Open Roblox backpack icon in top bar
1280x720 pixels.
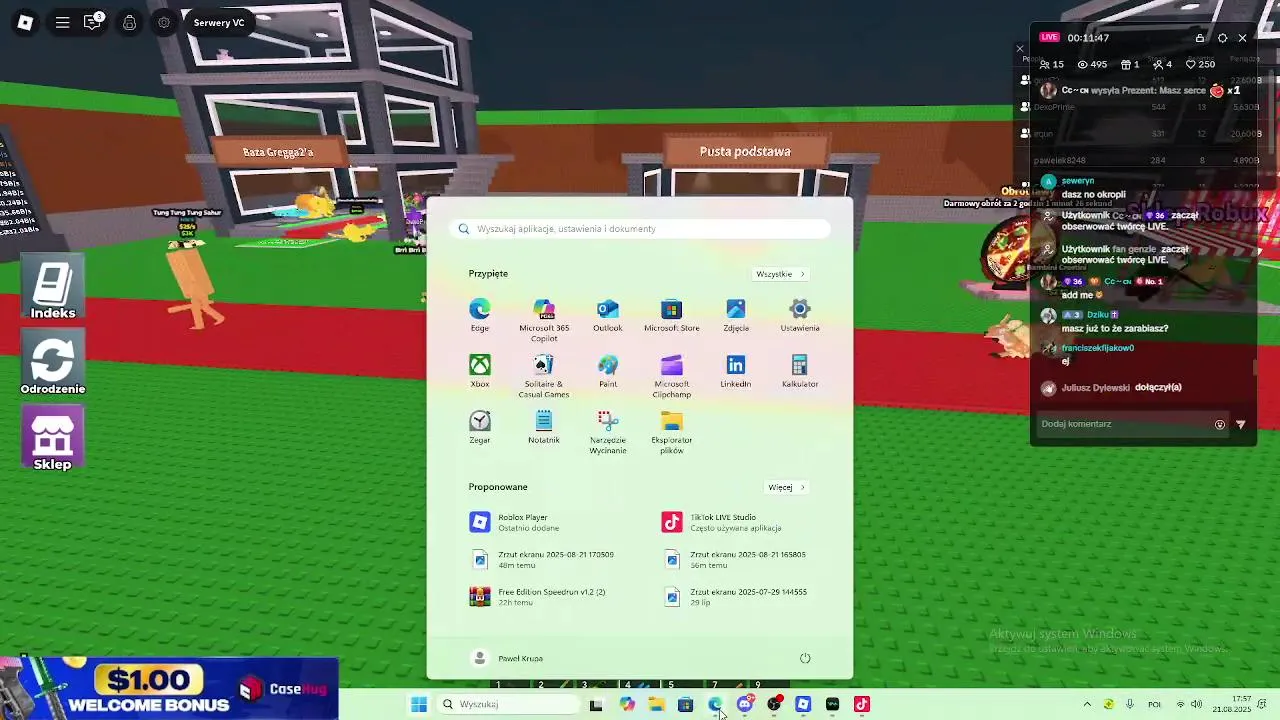pos(129,22)
